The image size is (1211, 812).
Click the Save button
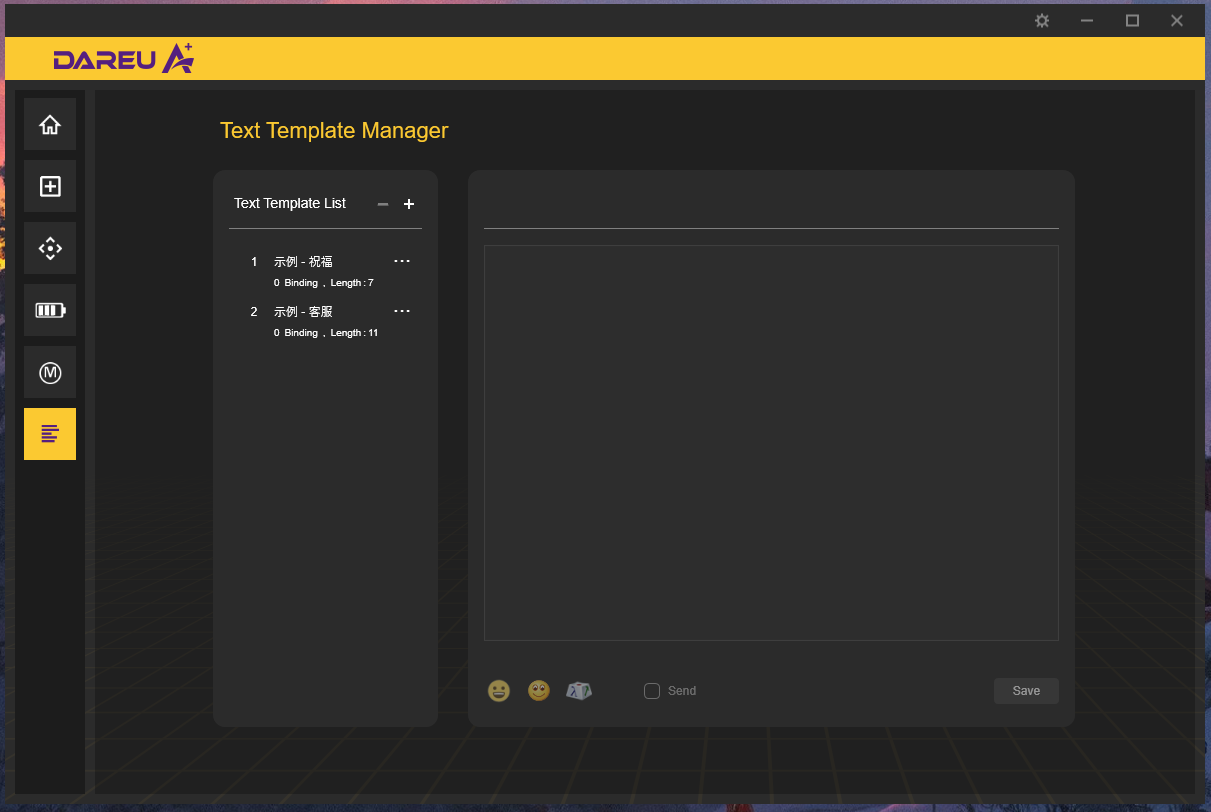[1026, 691]
